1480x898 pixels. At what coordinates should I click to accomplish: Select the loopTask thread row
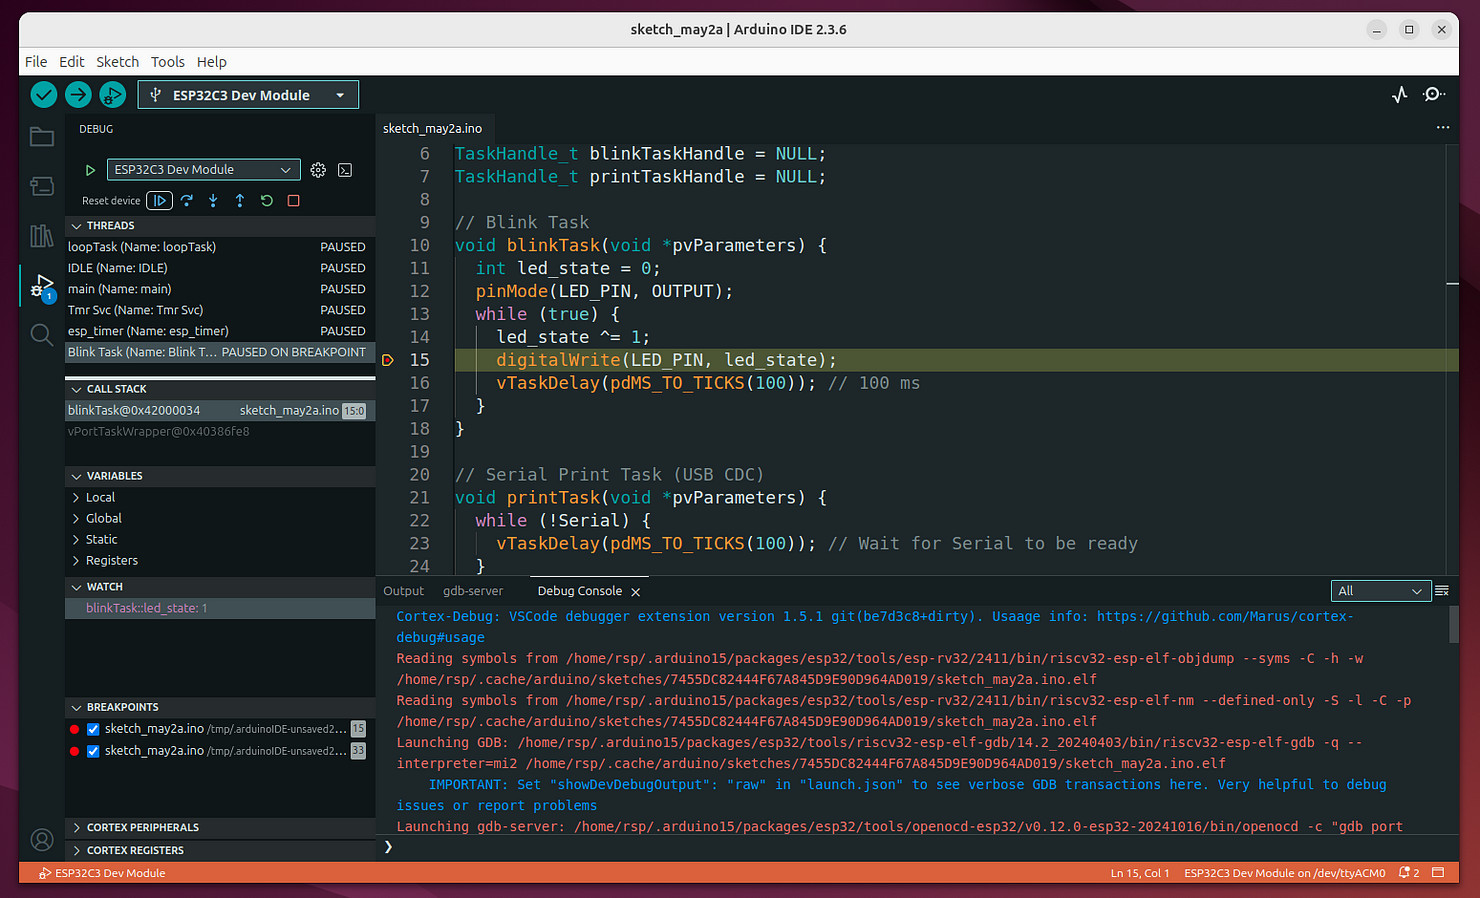[x=220, y=247]
